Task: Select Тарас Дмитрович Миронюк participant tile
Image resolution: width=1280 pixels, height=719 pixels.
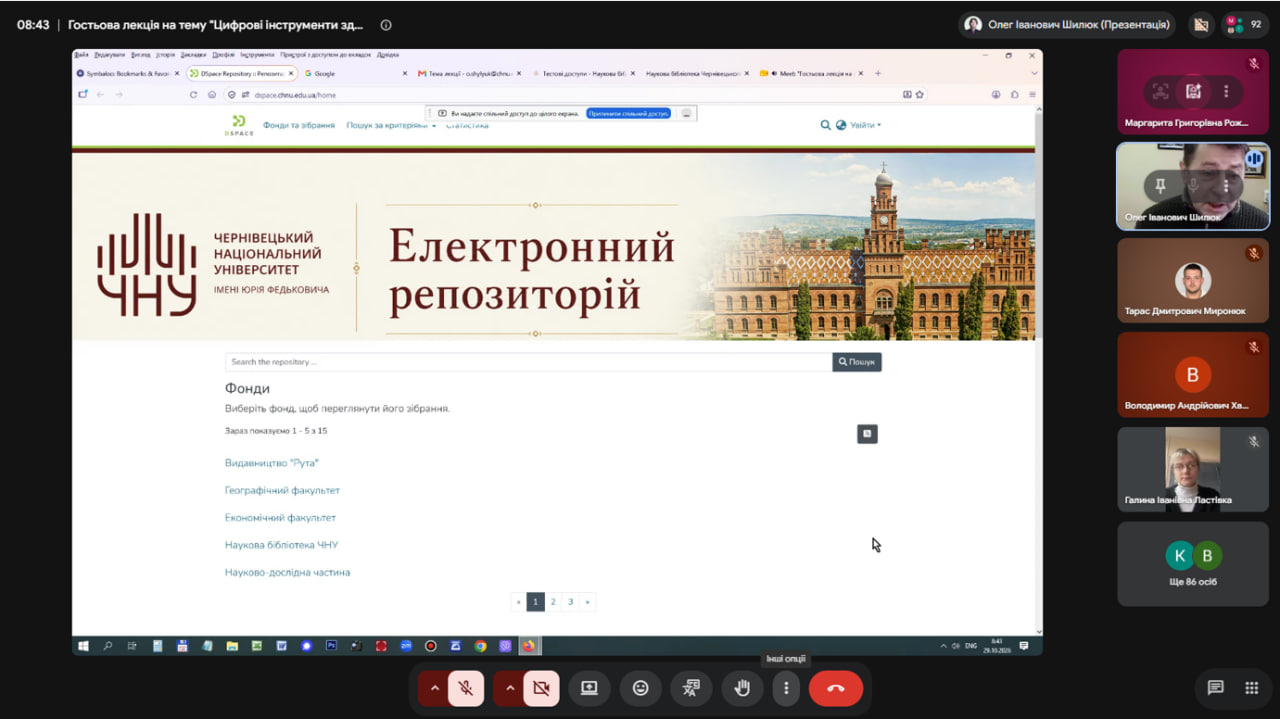Action: 1193,280
